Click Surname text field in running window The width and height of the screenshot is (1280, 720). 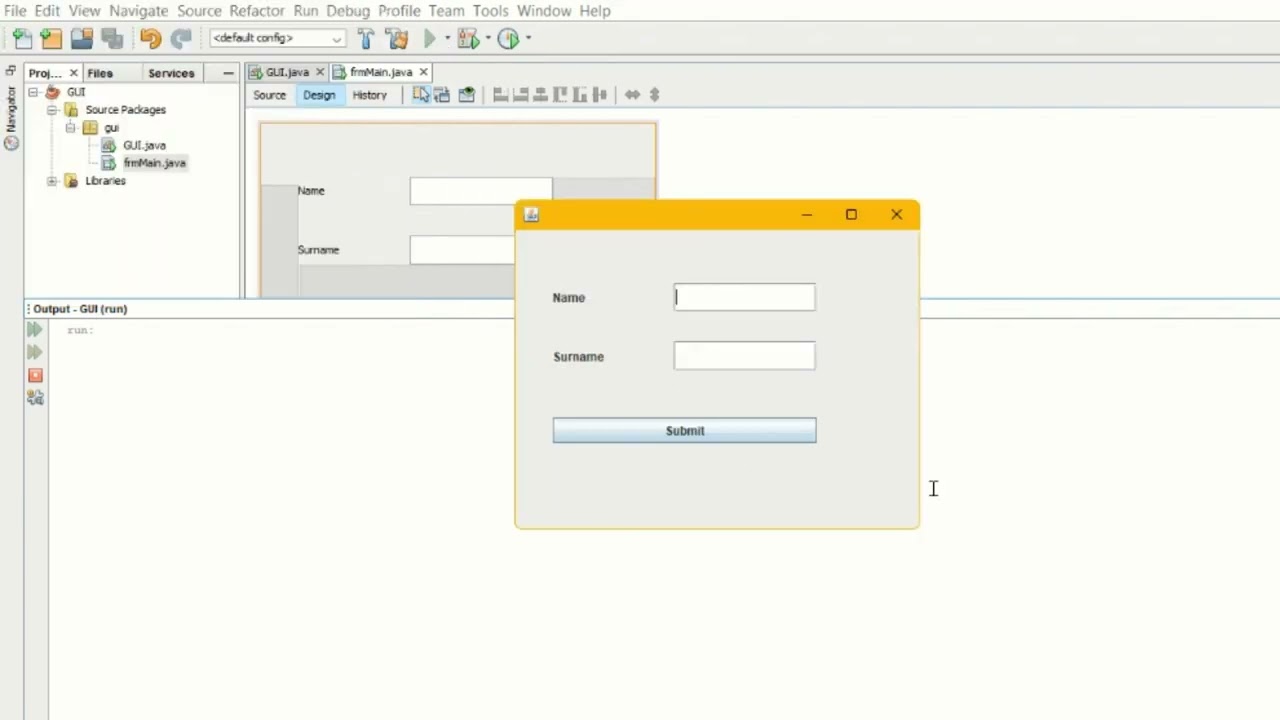pyautogui.click(x=744, y=356)
